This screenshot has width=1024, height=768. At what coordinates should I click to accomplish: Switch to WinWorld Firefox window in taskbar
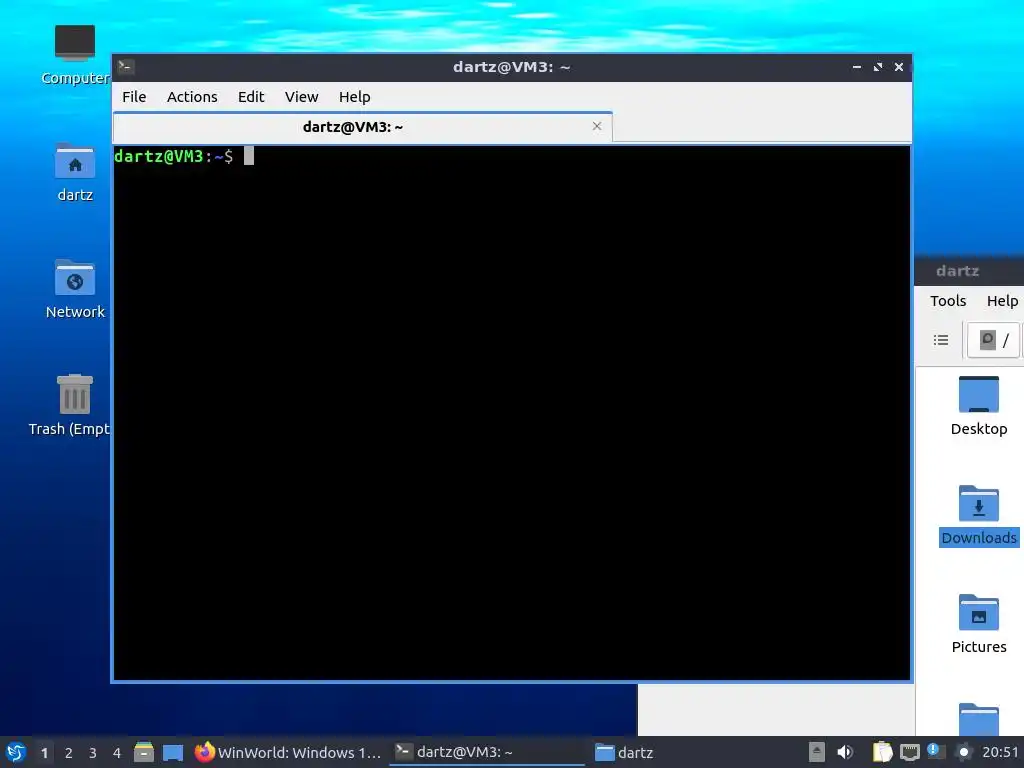coord(287,752)
